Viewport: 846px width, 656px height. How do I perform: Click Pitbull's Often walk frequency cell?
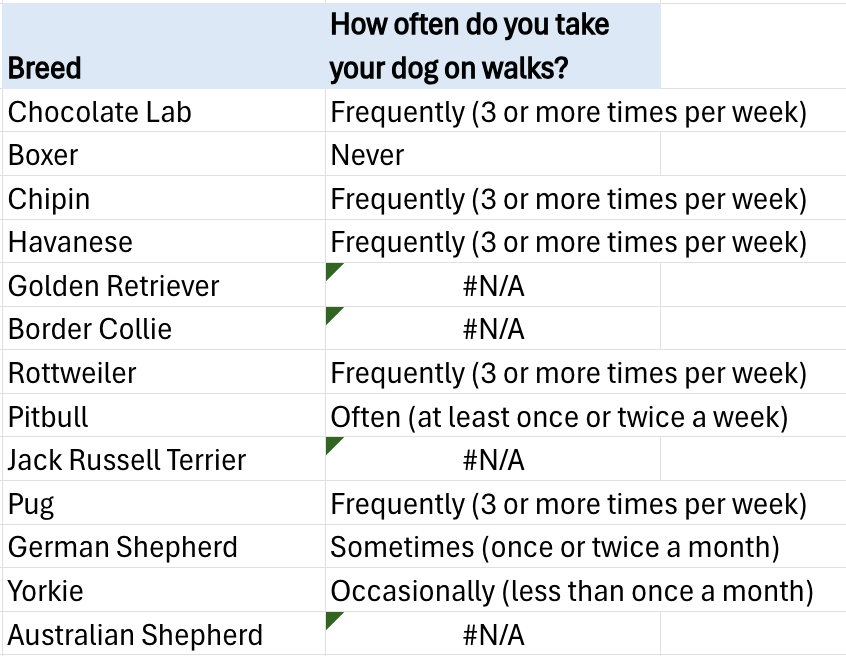tap(493, 416)
